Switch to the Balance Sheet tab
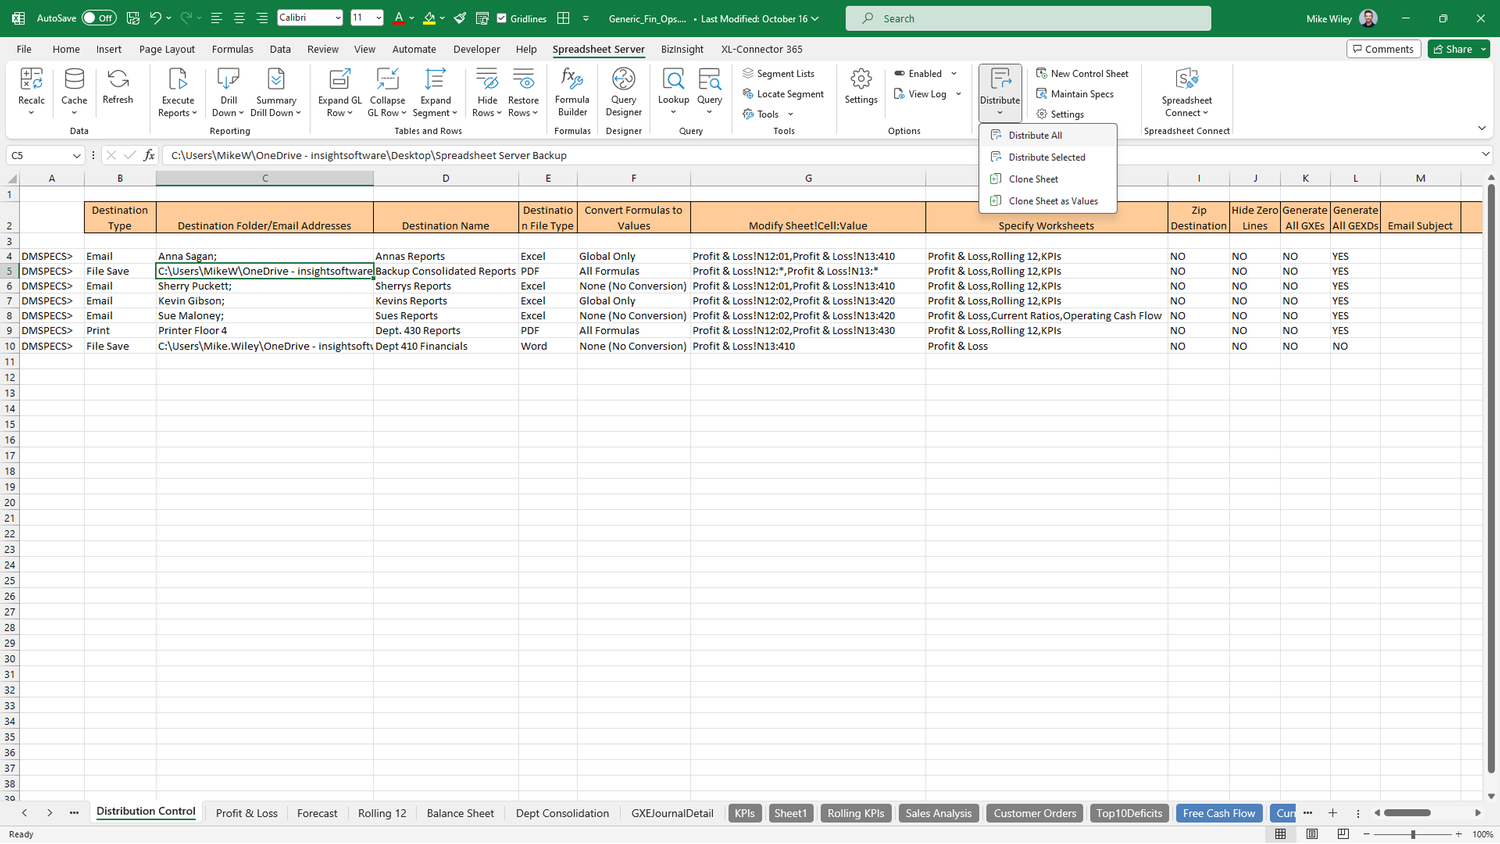Viewport: 1500px width, 844px height. (x=460, y=813)
